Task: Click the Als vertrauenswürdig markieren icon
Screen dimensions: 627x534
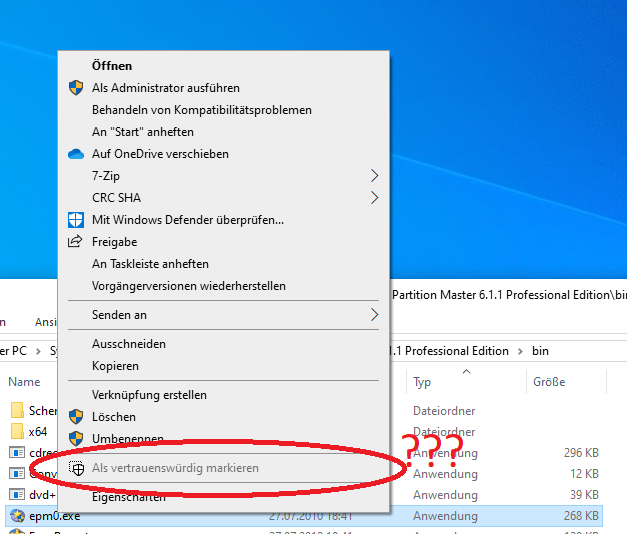Action: click(76, 468)
